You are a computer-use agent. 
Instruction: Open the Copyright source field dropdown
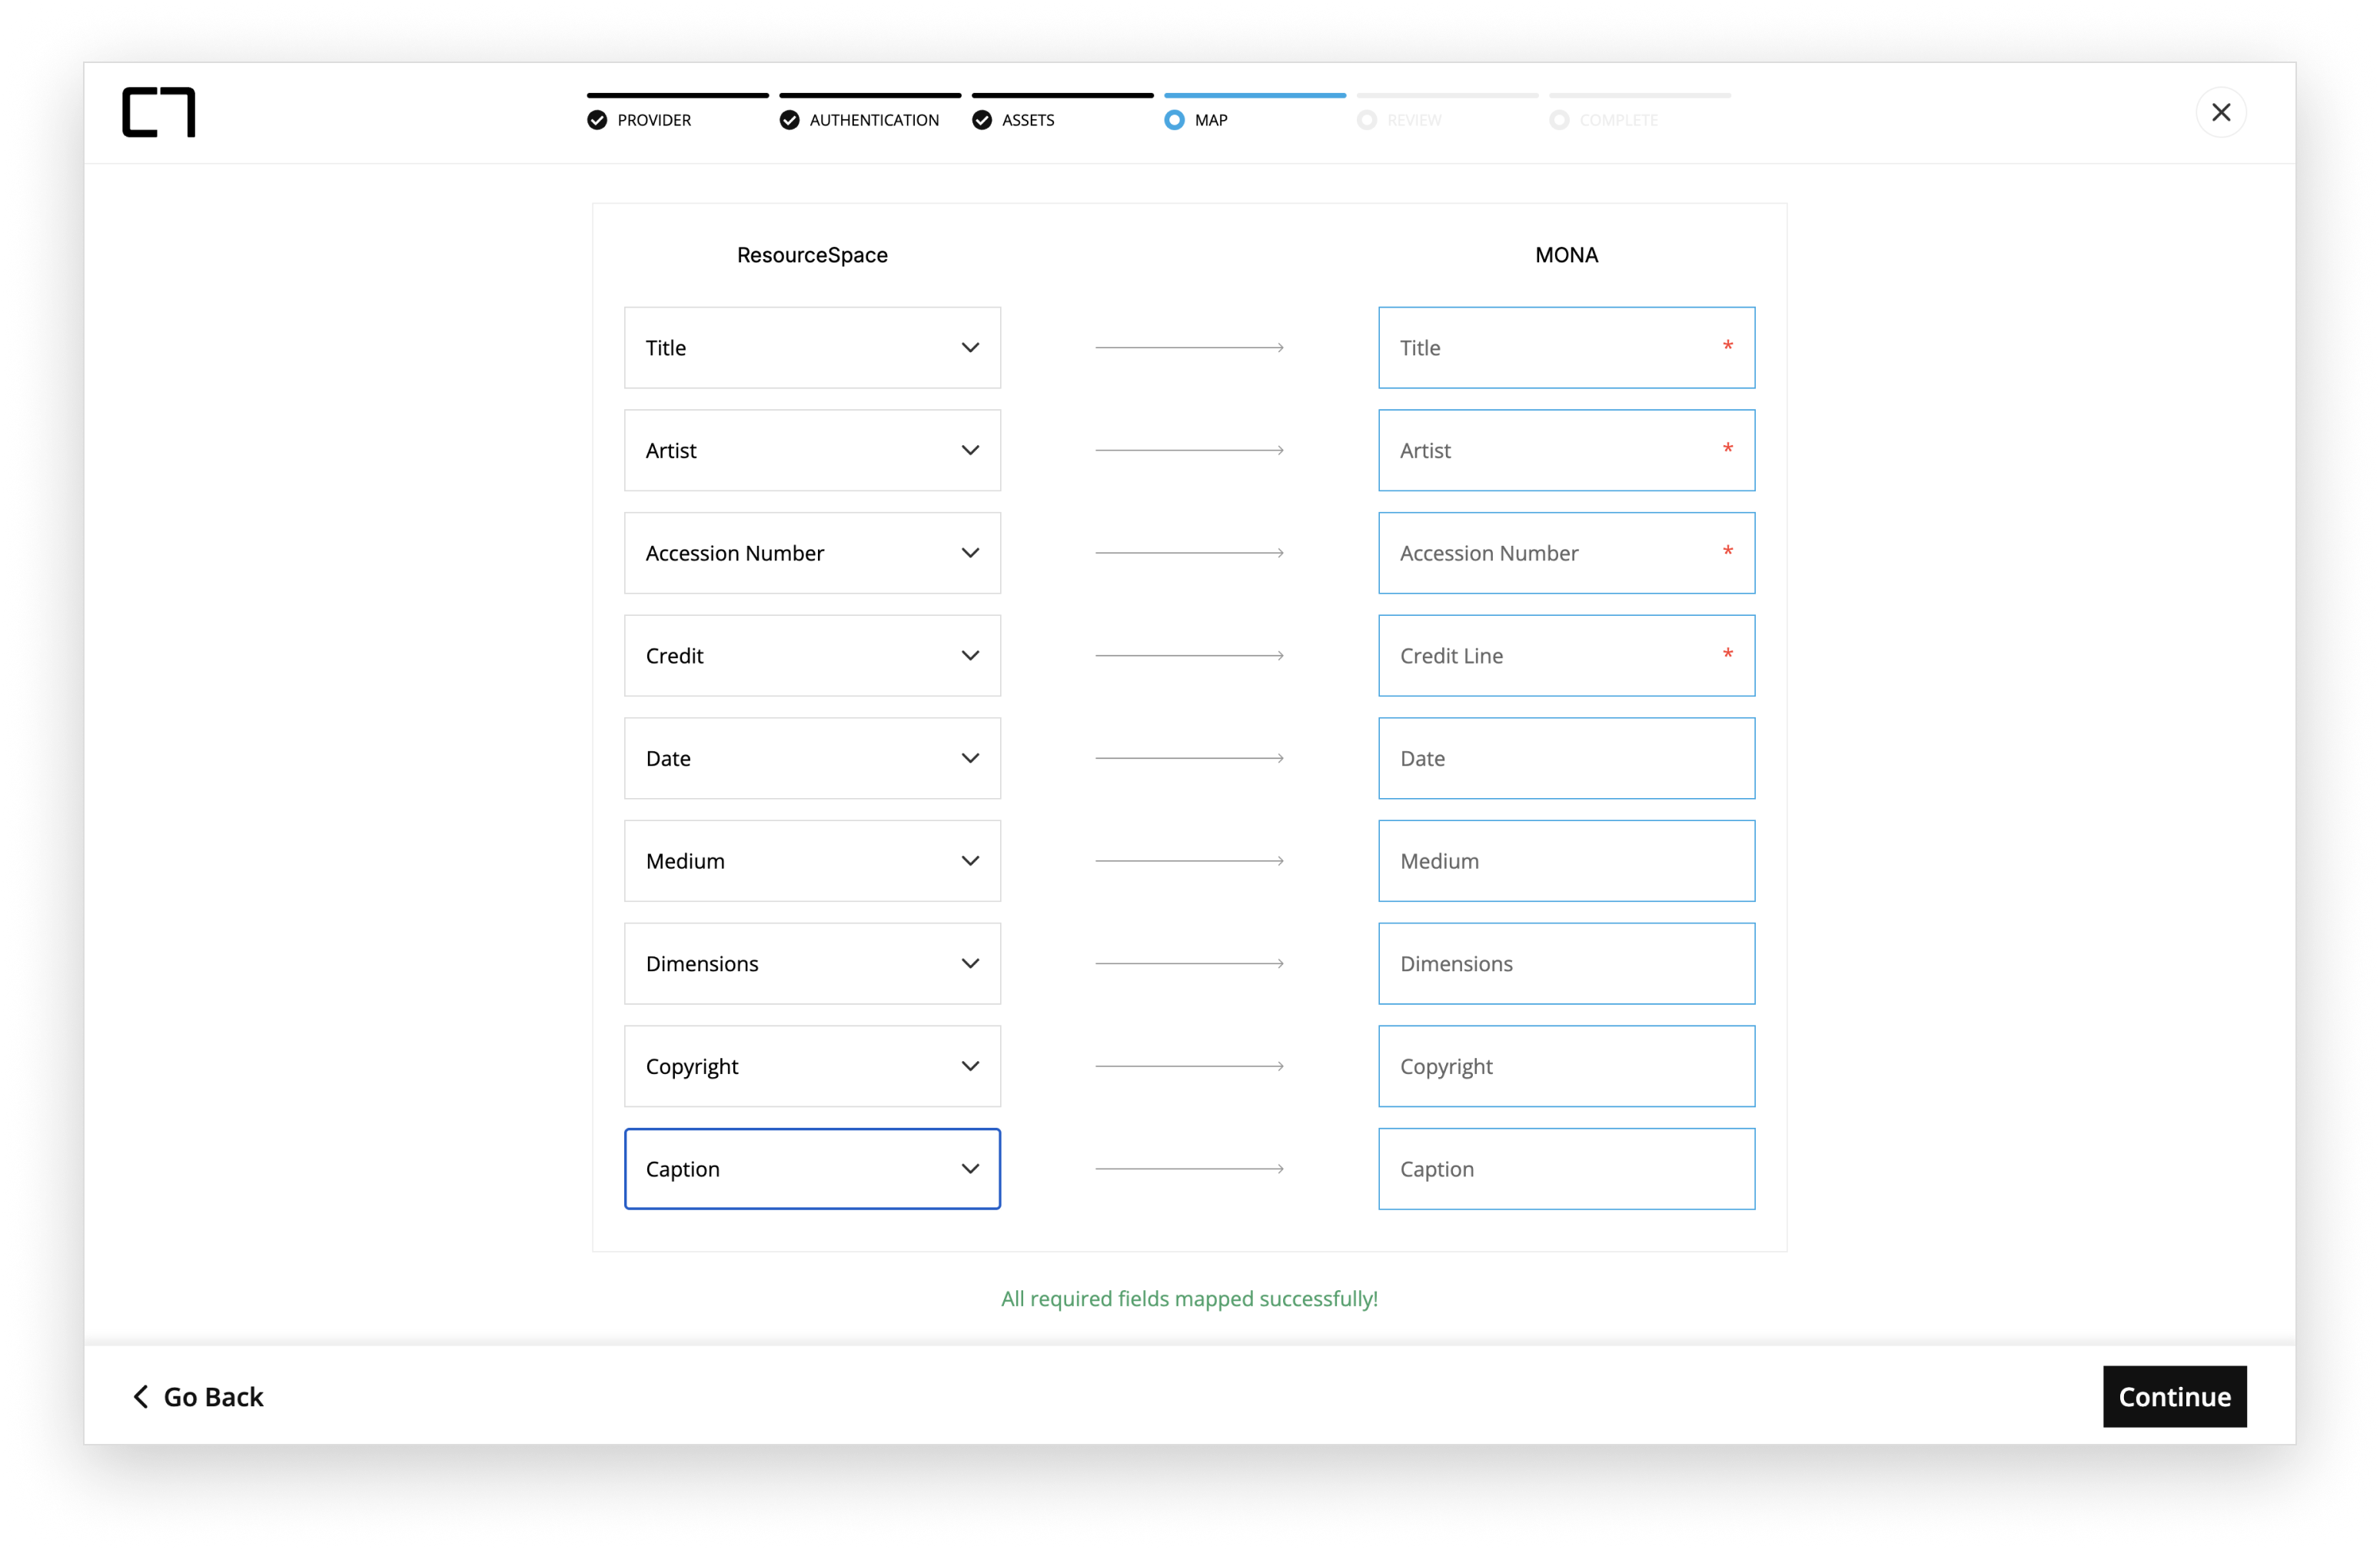(812, 1066)
